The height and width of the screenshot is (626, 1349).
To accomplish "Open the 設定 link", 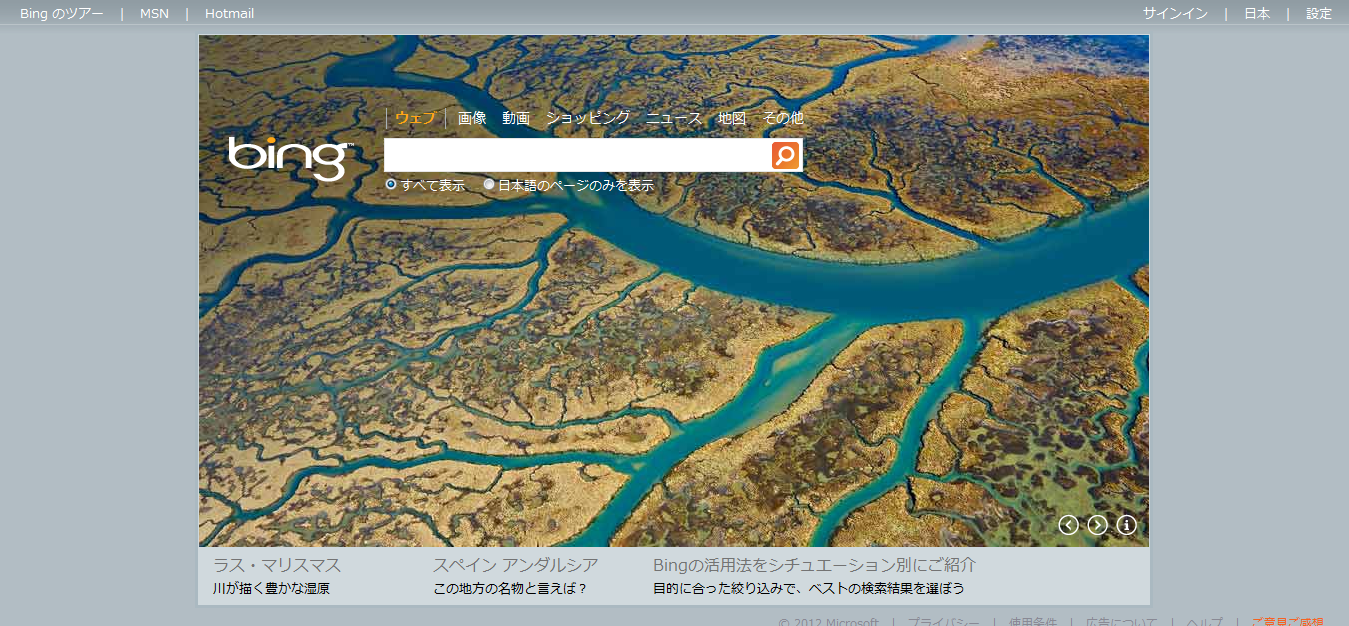I will click(x=1319, y=13).
